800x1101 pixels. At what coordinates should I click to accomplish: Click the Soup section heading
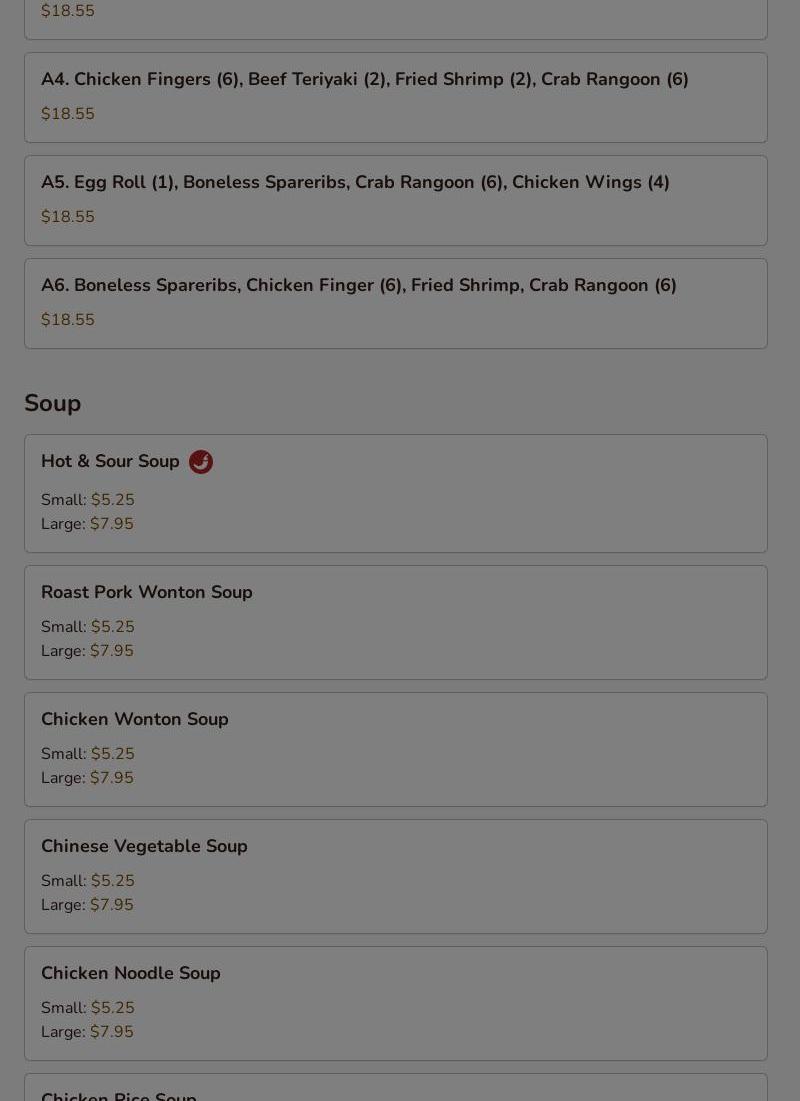point(53,404)
